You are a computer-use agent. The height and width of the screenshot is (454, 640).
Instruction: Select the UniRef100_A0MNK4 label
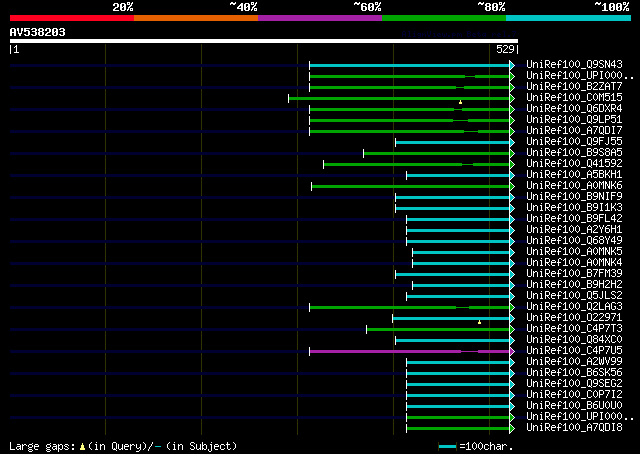coord(574,263)
